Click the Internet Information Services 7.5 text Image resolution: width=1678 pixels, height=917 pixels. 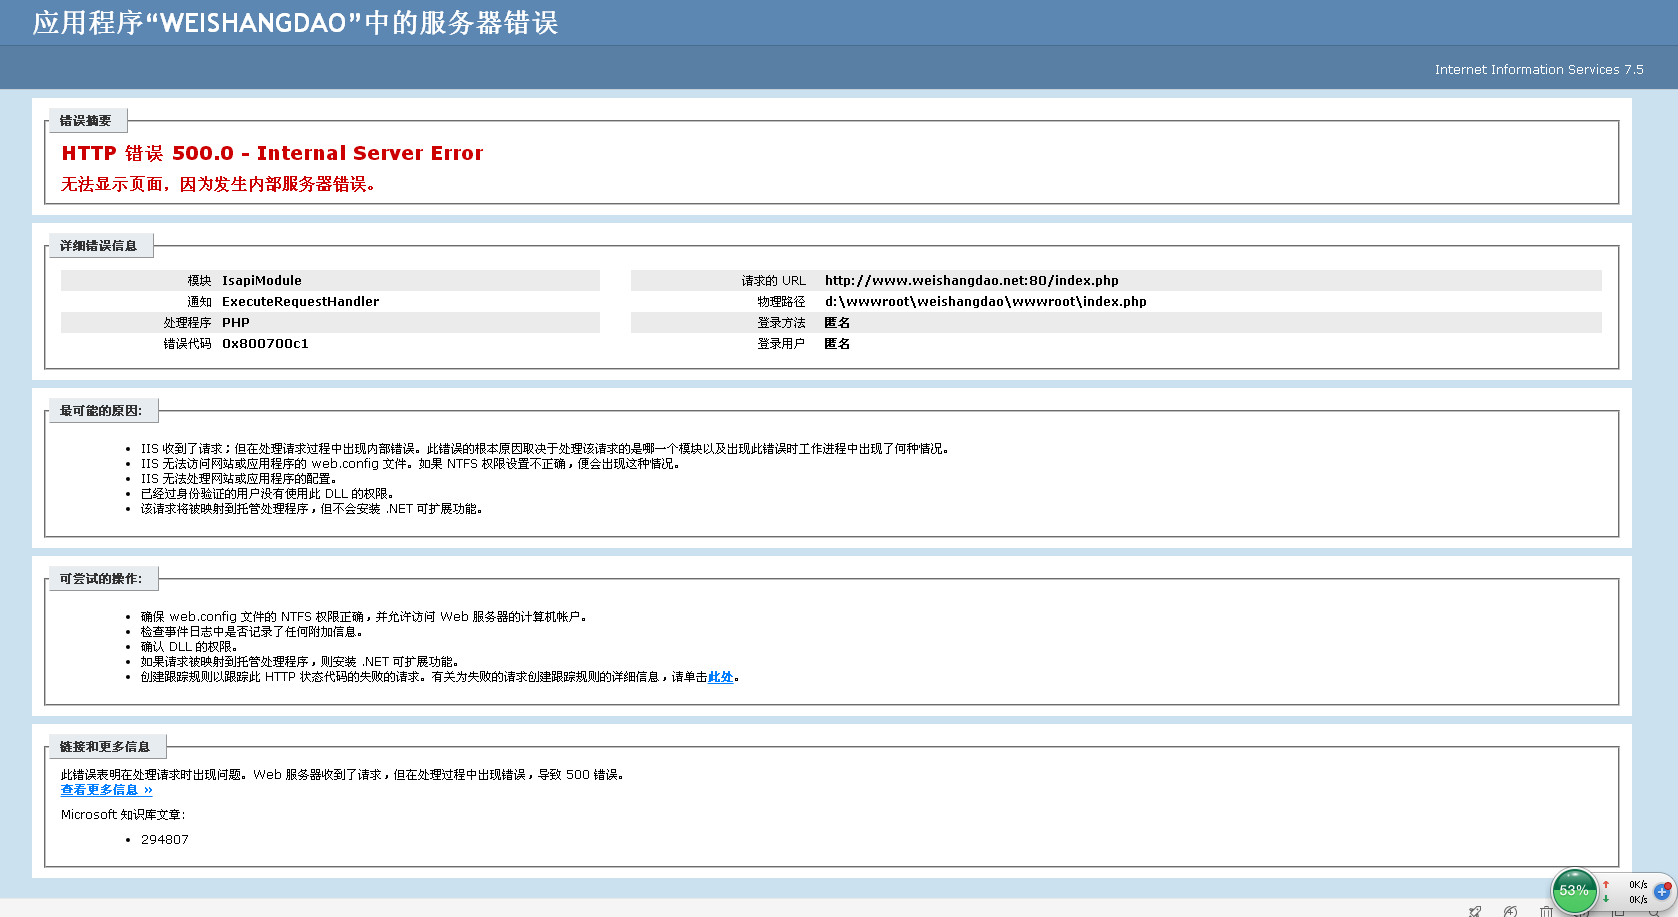pos(1538,70)
